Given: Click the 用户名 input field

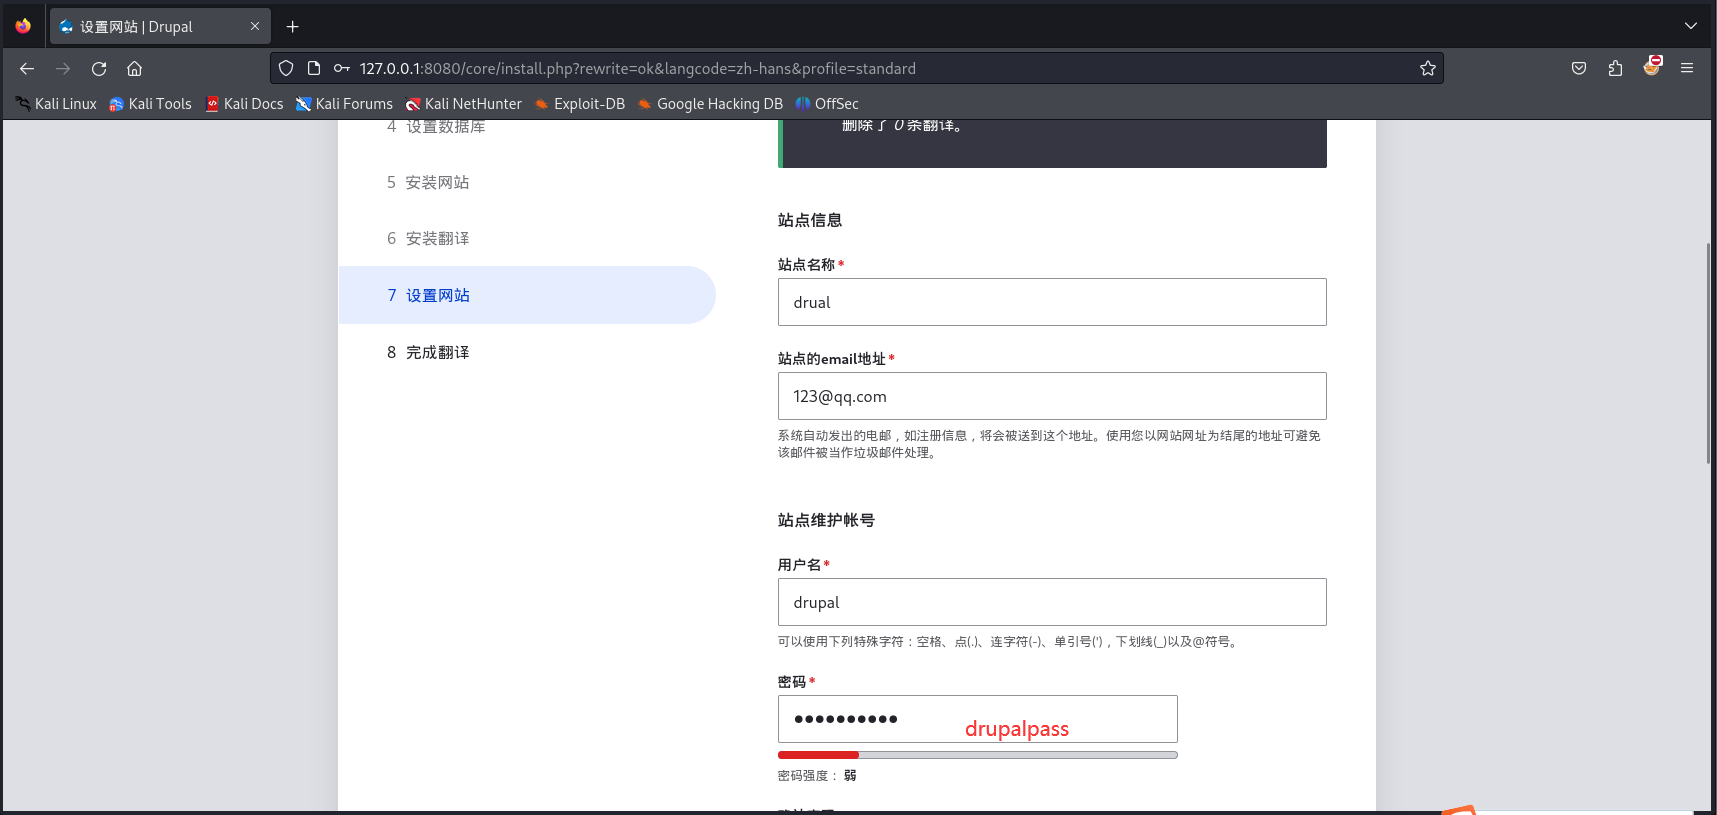Looking at the screenshot, I should click(x=1052, y=602).
